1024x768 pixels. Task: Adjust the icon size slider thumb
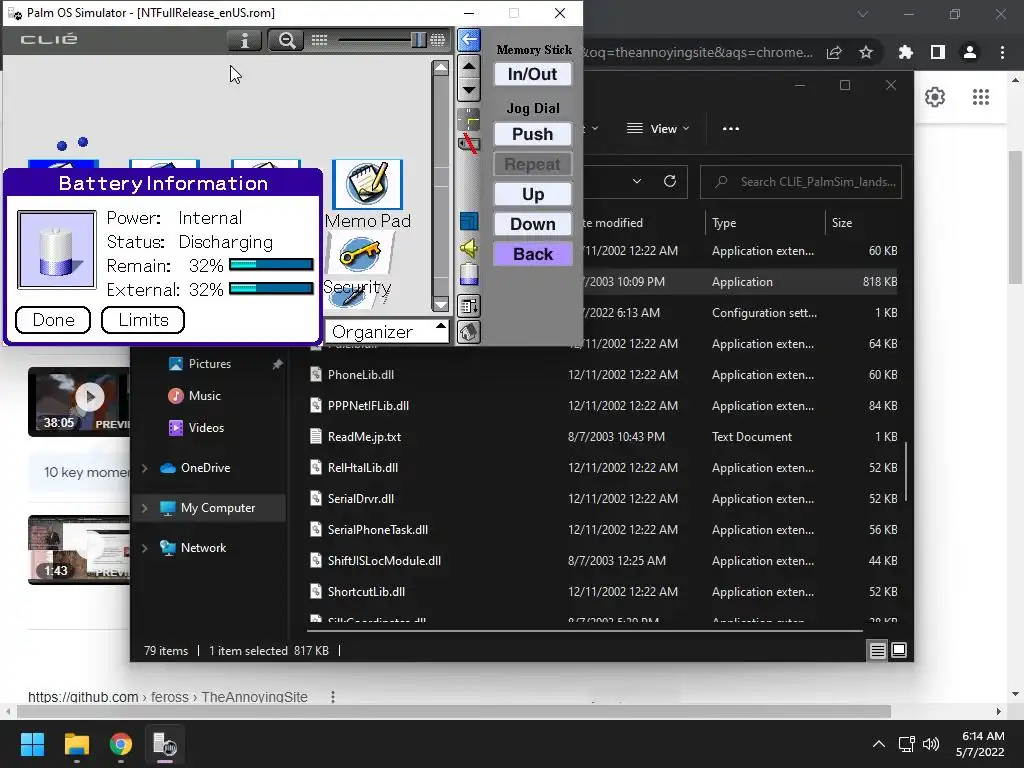click(418, 40)
